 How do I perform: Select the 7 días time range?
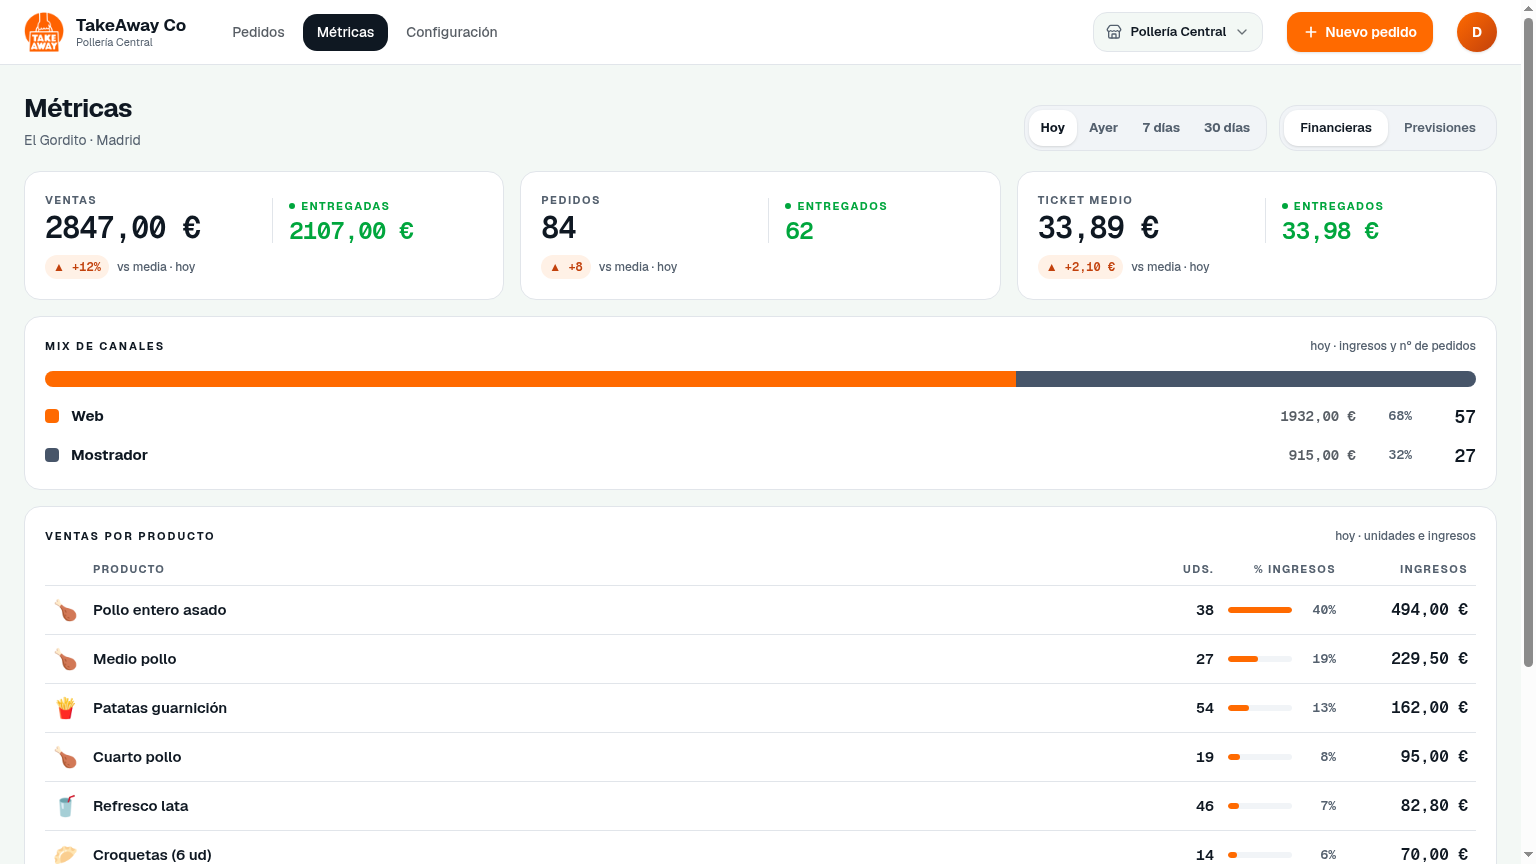click(1161, 128)
